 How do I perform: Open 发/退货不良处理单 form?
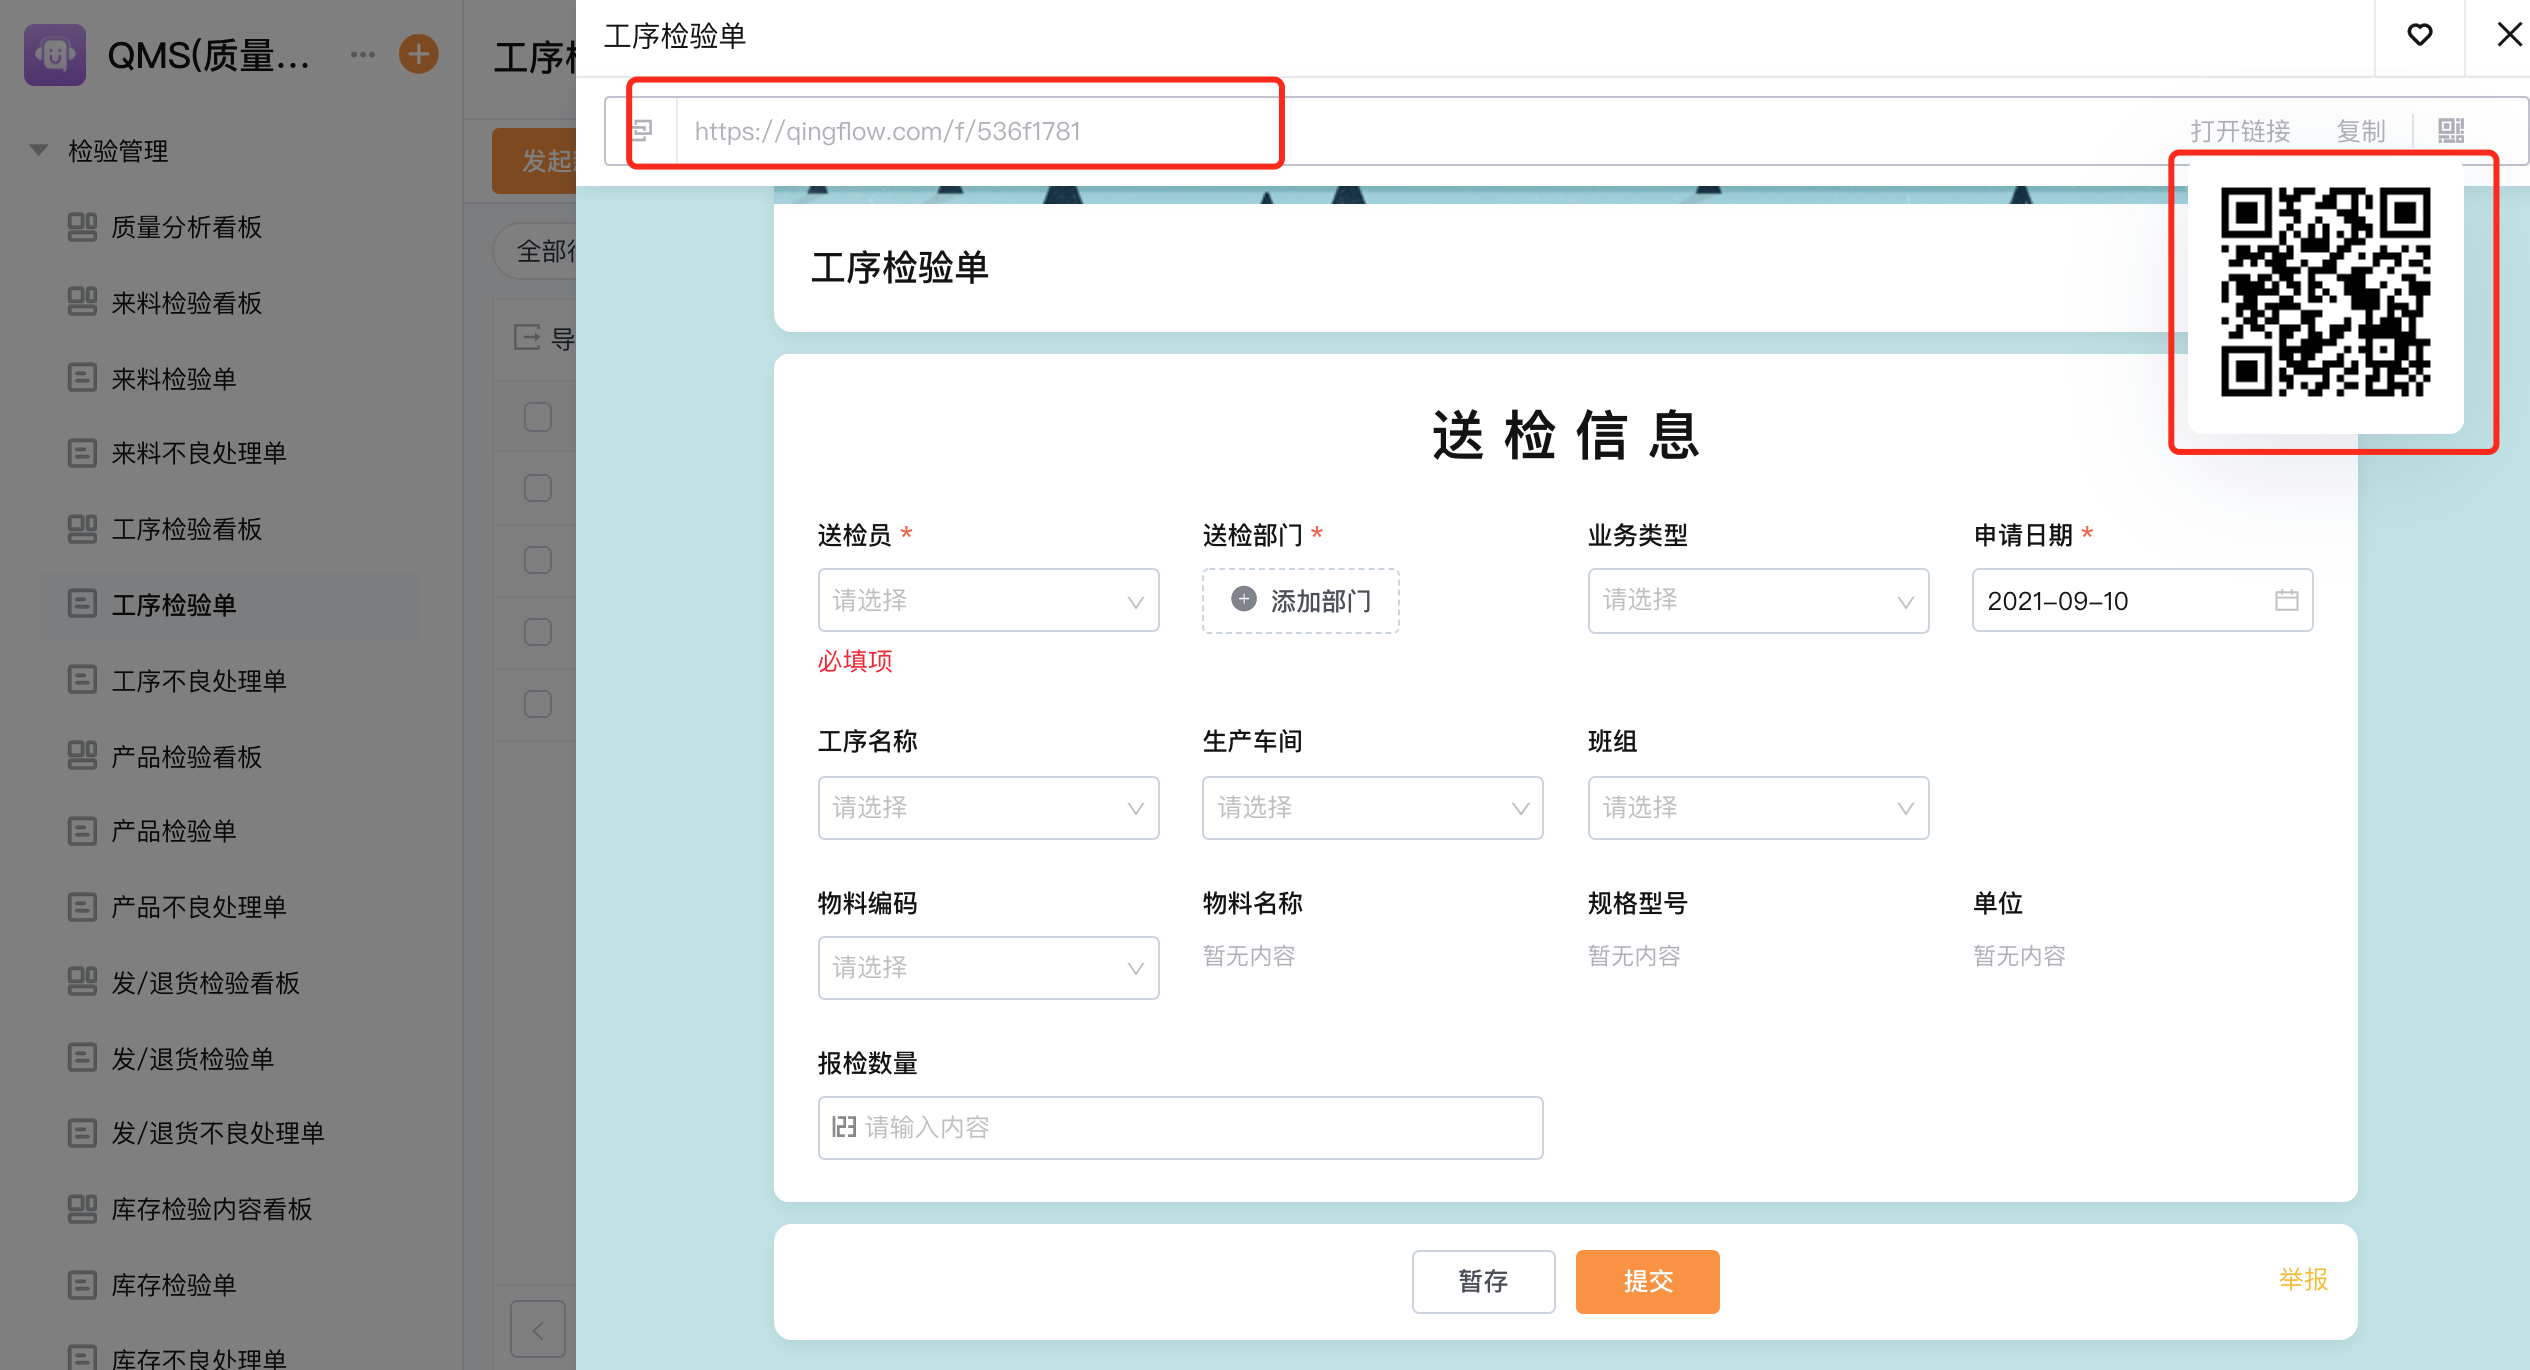click(x=218, y=1133)
